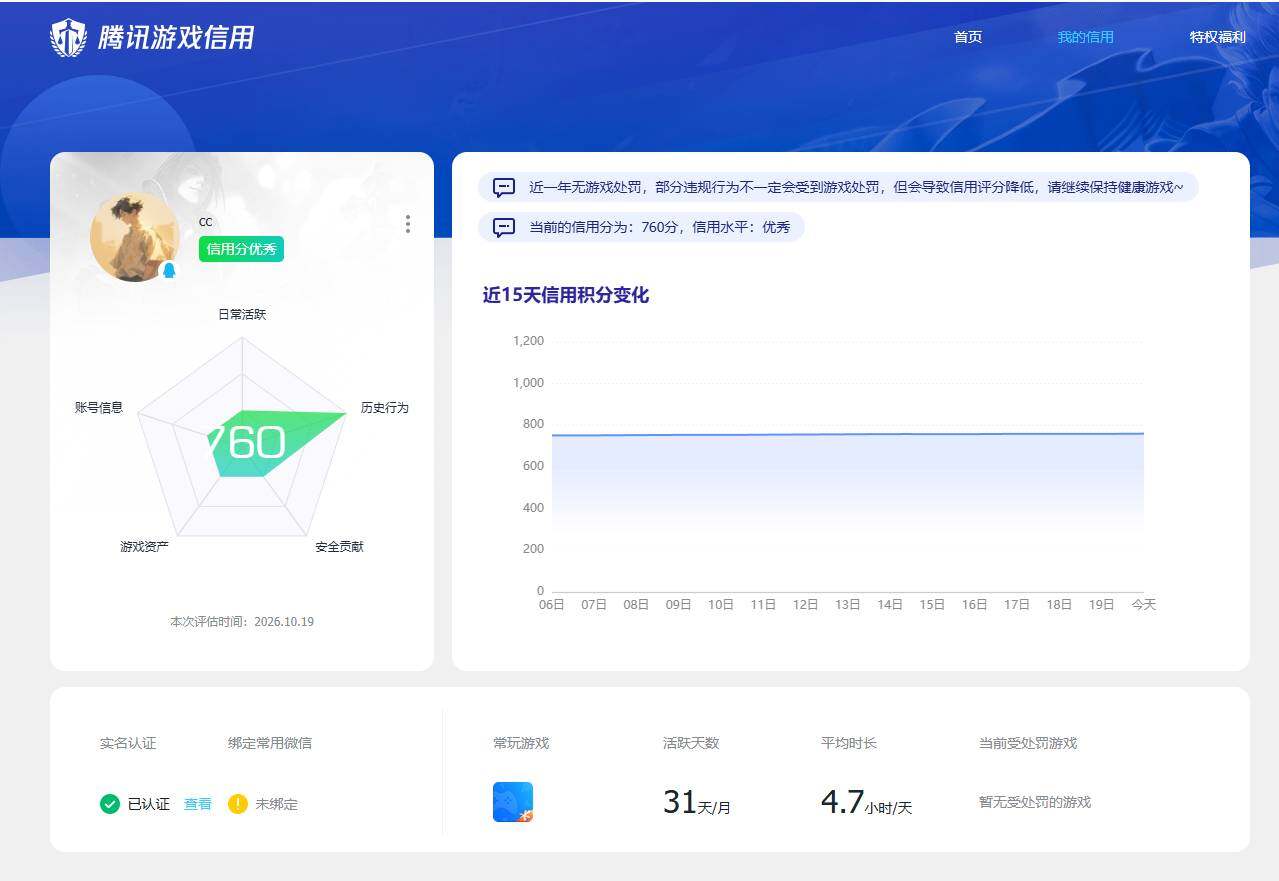Click the chat bubble icon beside penalty notice

pos(504,187)
